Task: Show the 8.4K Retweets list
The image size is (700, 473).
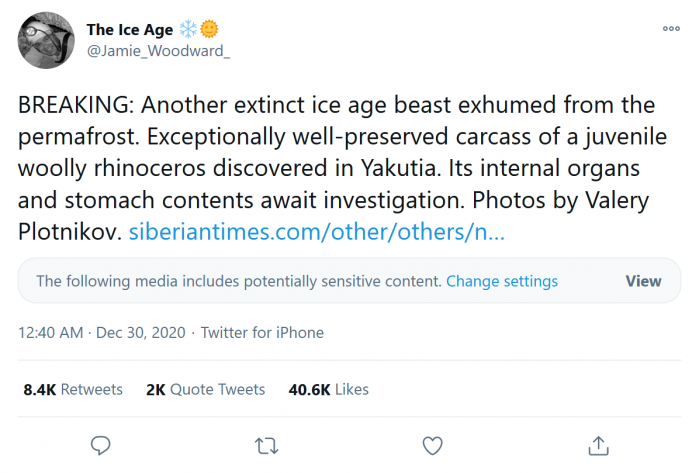Action: pos(72,389)
